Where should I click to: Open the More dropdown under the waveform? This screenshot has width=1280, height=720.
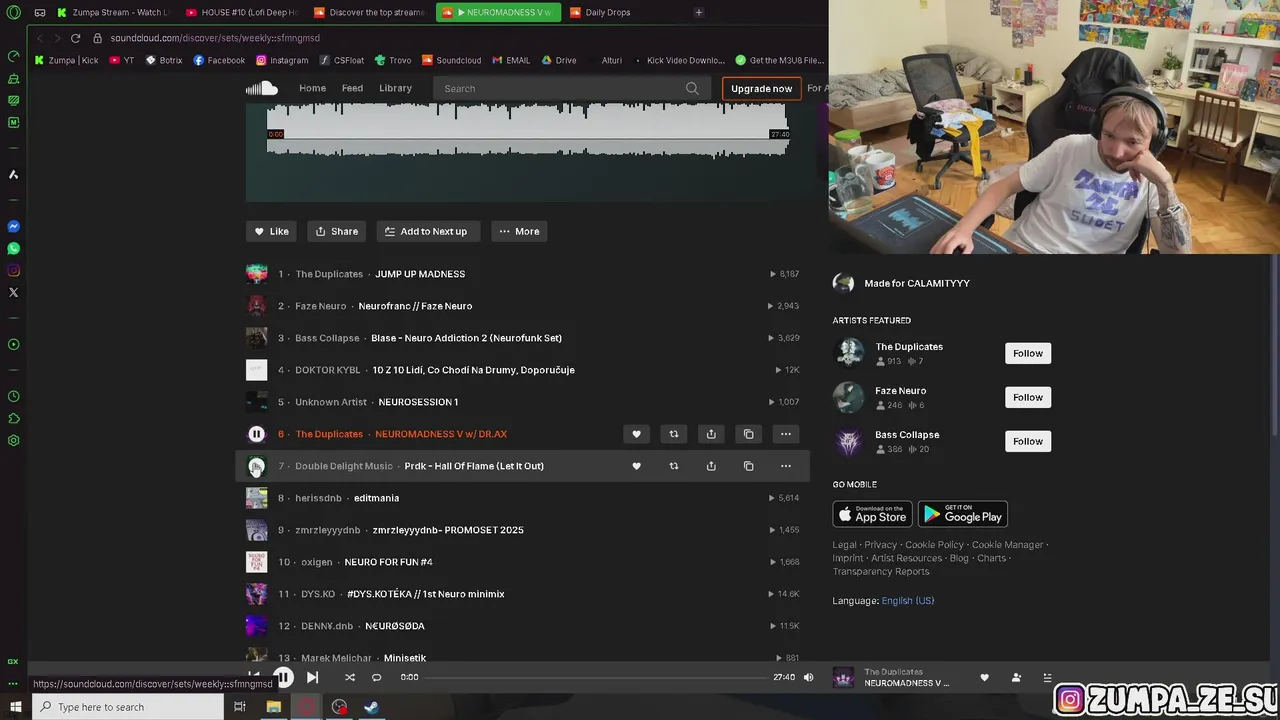tap(519, 231)
